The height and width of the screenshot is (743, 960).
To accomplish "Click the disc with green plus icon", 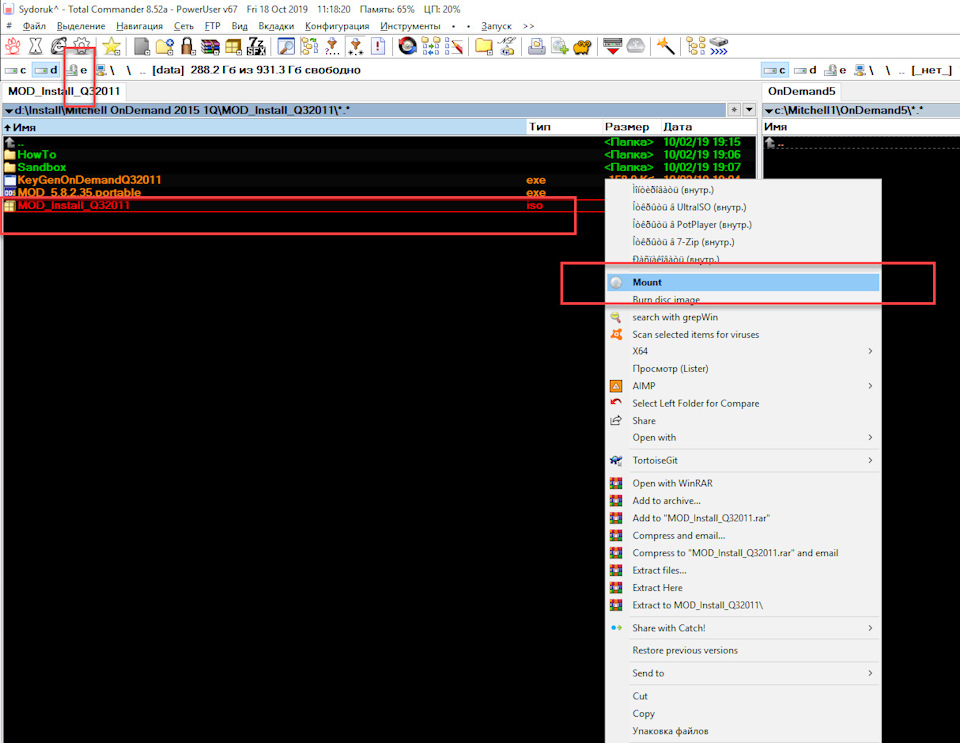I will pyautogui.click(x=560, y=47).
